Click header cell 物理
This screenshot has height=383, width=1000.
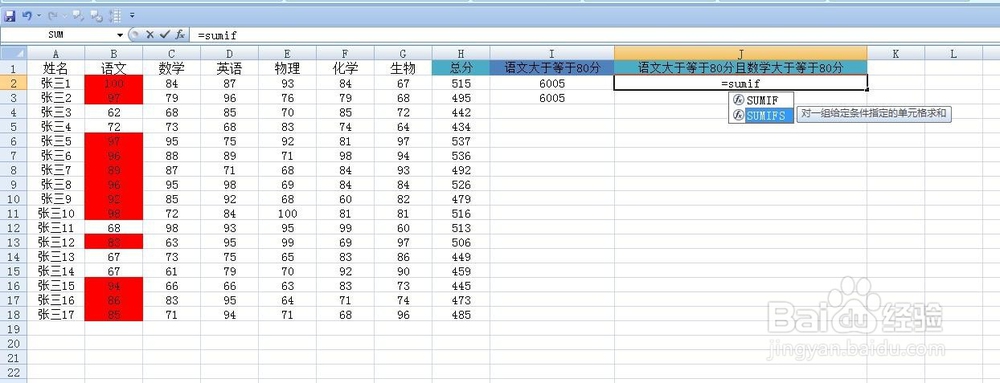287,68
